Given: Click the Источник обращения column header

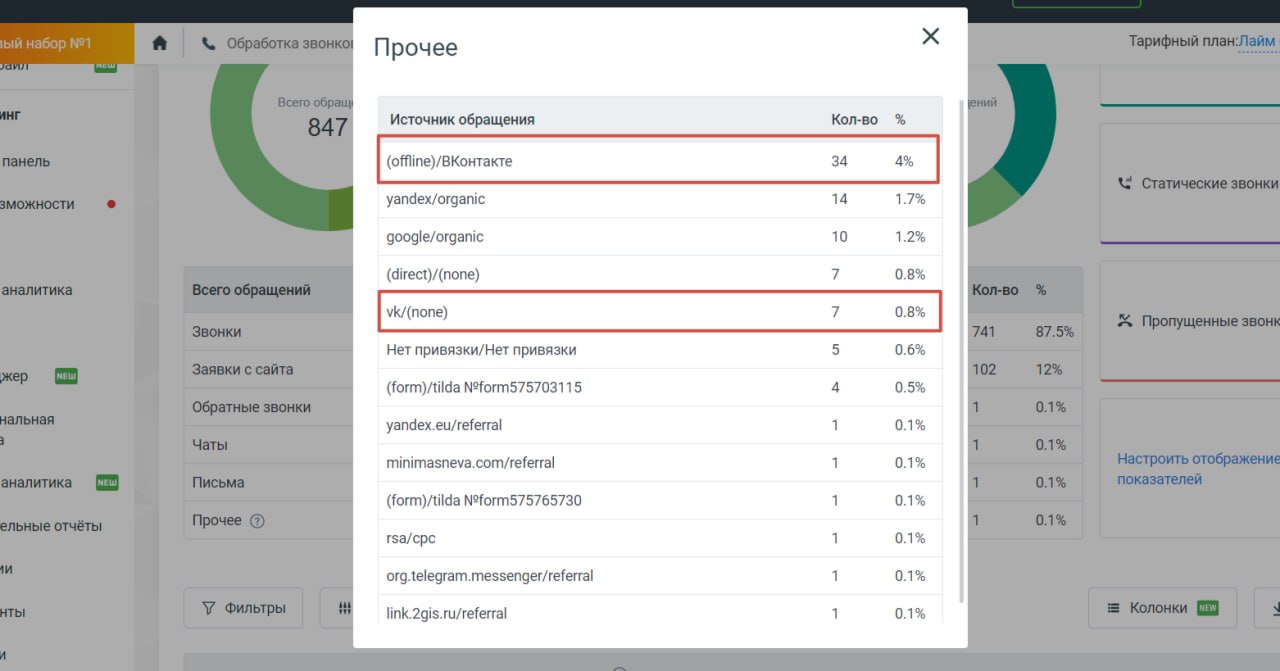Looking at the screenshot, I should tap(462, 119).
